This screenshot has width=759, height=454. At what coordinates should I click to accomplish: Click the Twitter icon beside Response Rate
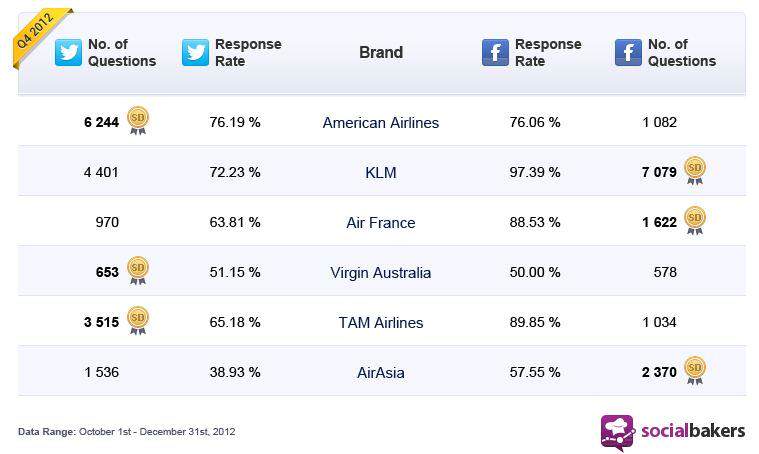tap(196, 52)
